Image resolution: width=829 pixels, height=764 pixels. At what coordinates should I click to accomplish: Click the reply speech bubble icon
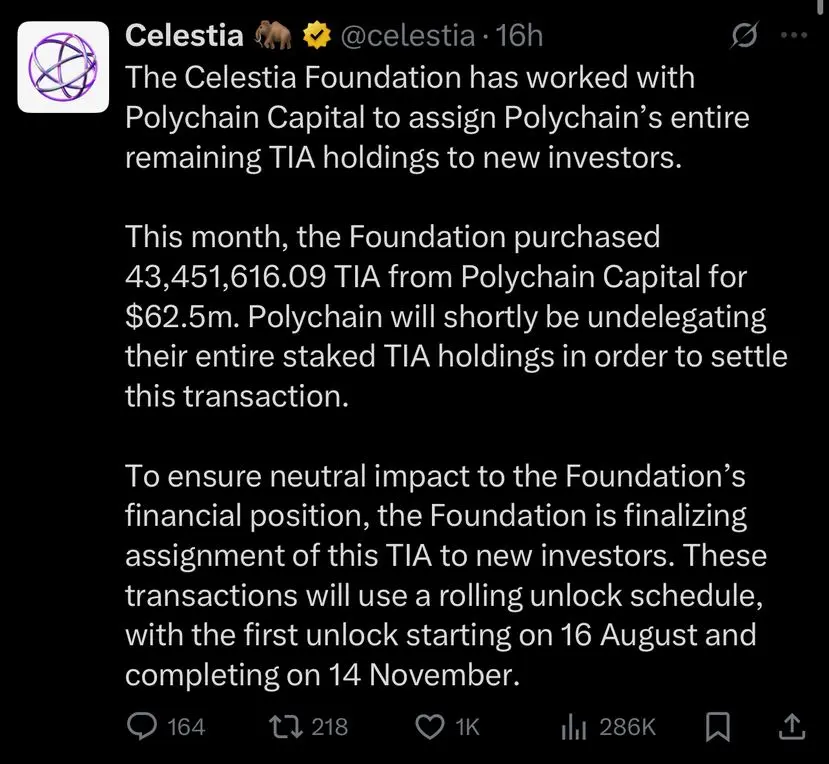[x=142, y=726]
